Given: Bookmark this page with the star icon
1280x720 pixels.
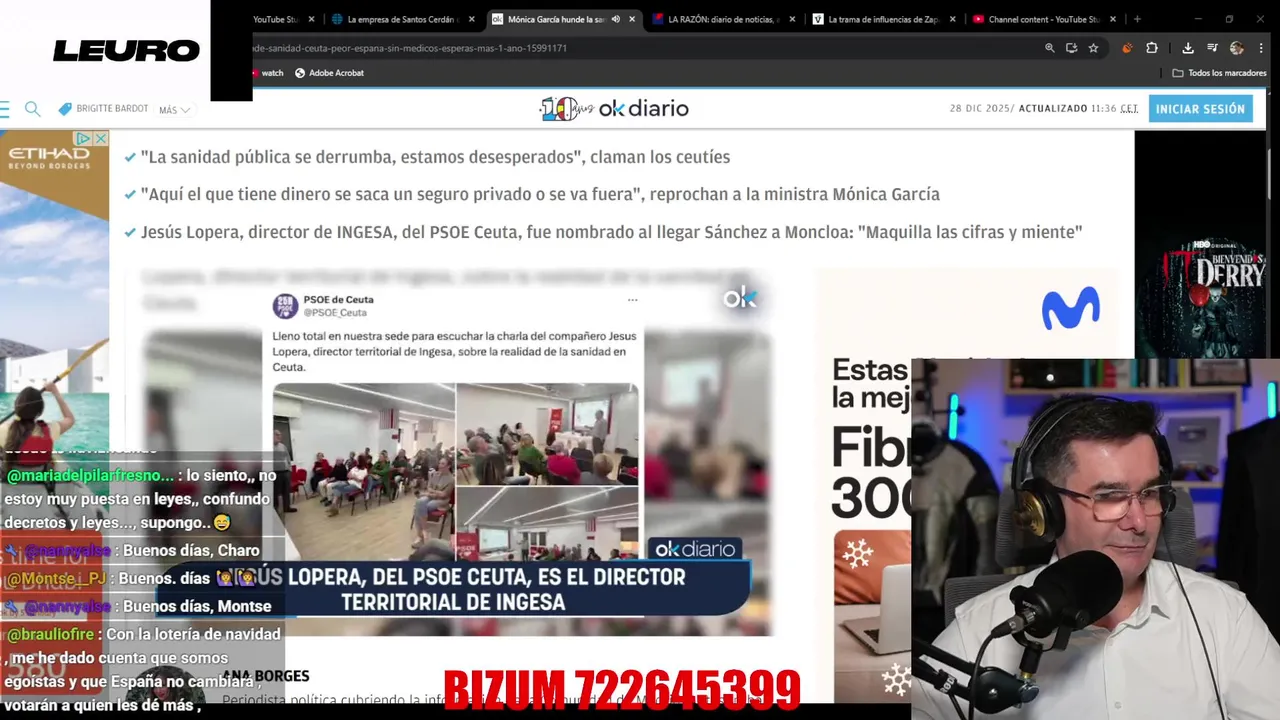Looking at the screenshot, I should point(1093,48).
